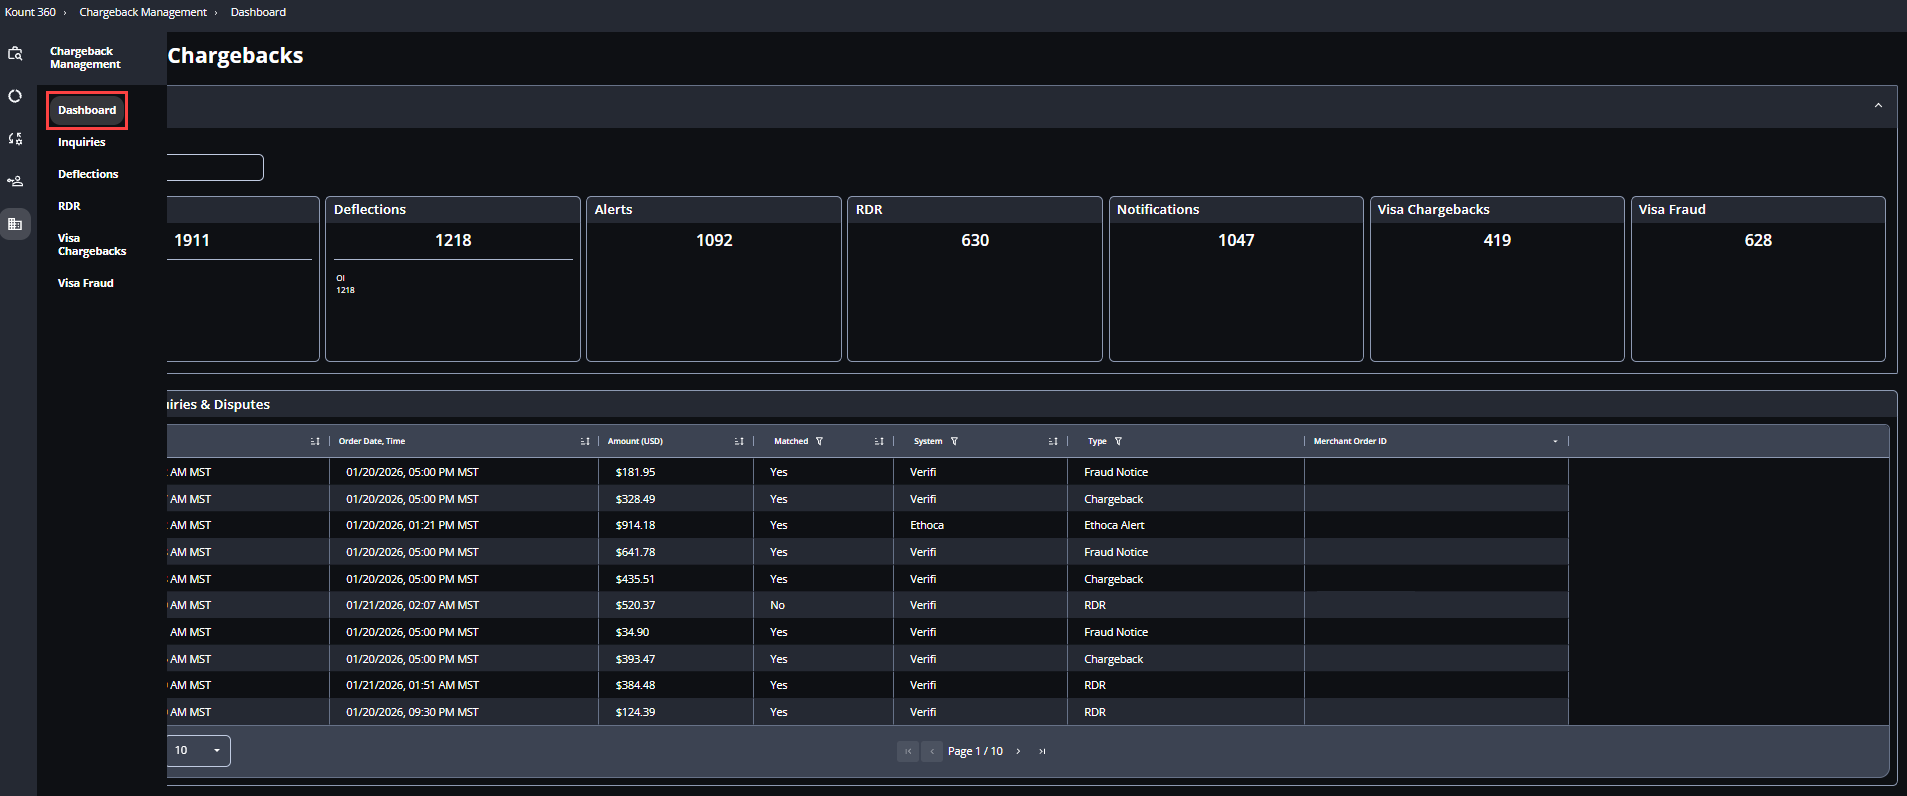Jump to the last page arrow

pos(1042,751)
